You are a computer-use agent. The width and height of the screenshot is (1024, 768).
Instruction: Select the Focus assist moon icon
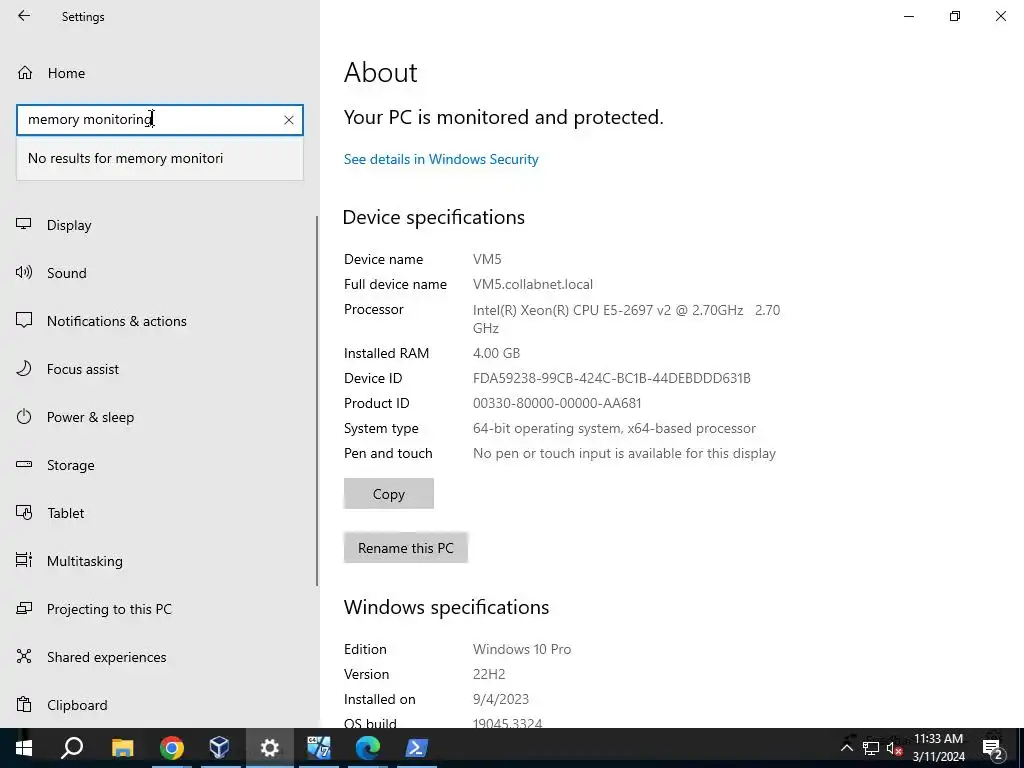coord(24,368)
